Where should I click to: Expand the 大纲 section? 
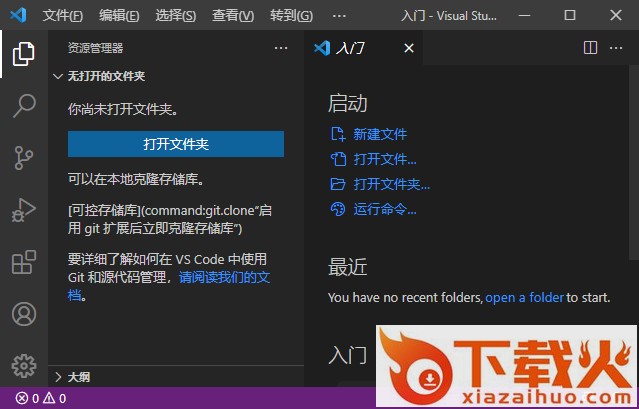click(x=58, y=377)
